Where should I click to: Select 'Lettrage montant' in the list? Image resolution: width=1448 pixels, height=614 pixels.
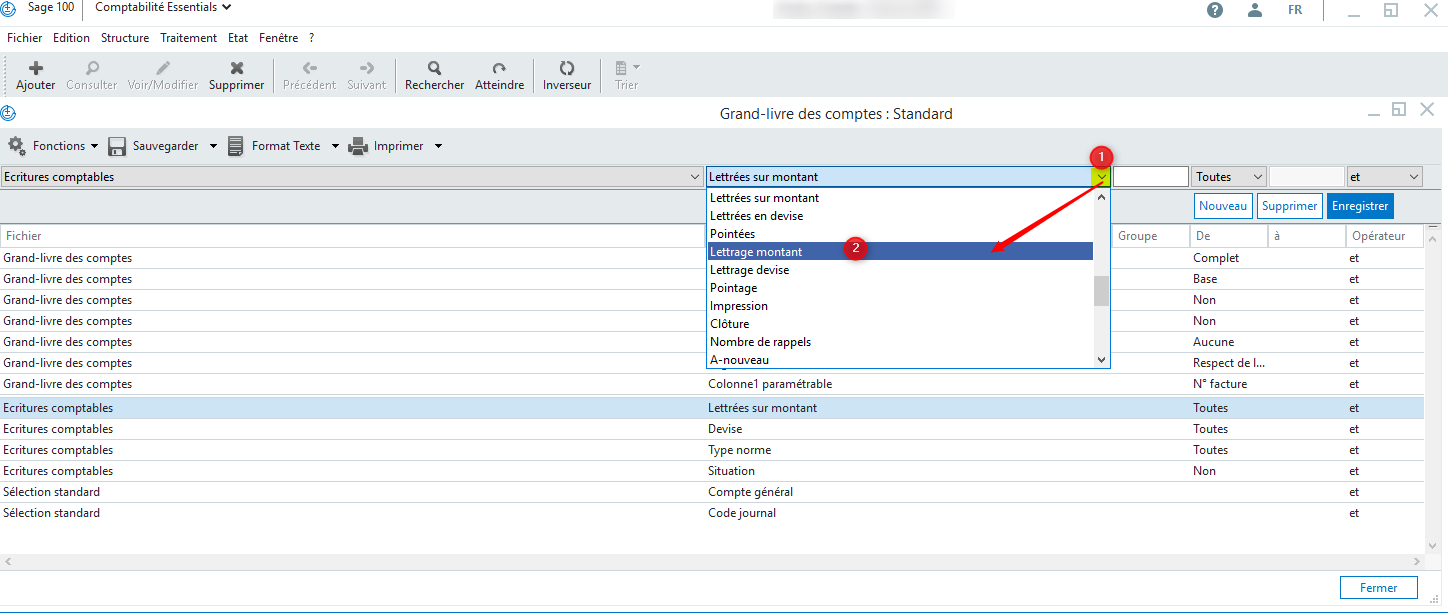click(x=756, y=252)
